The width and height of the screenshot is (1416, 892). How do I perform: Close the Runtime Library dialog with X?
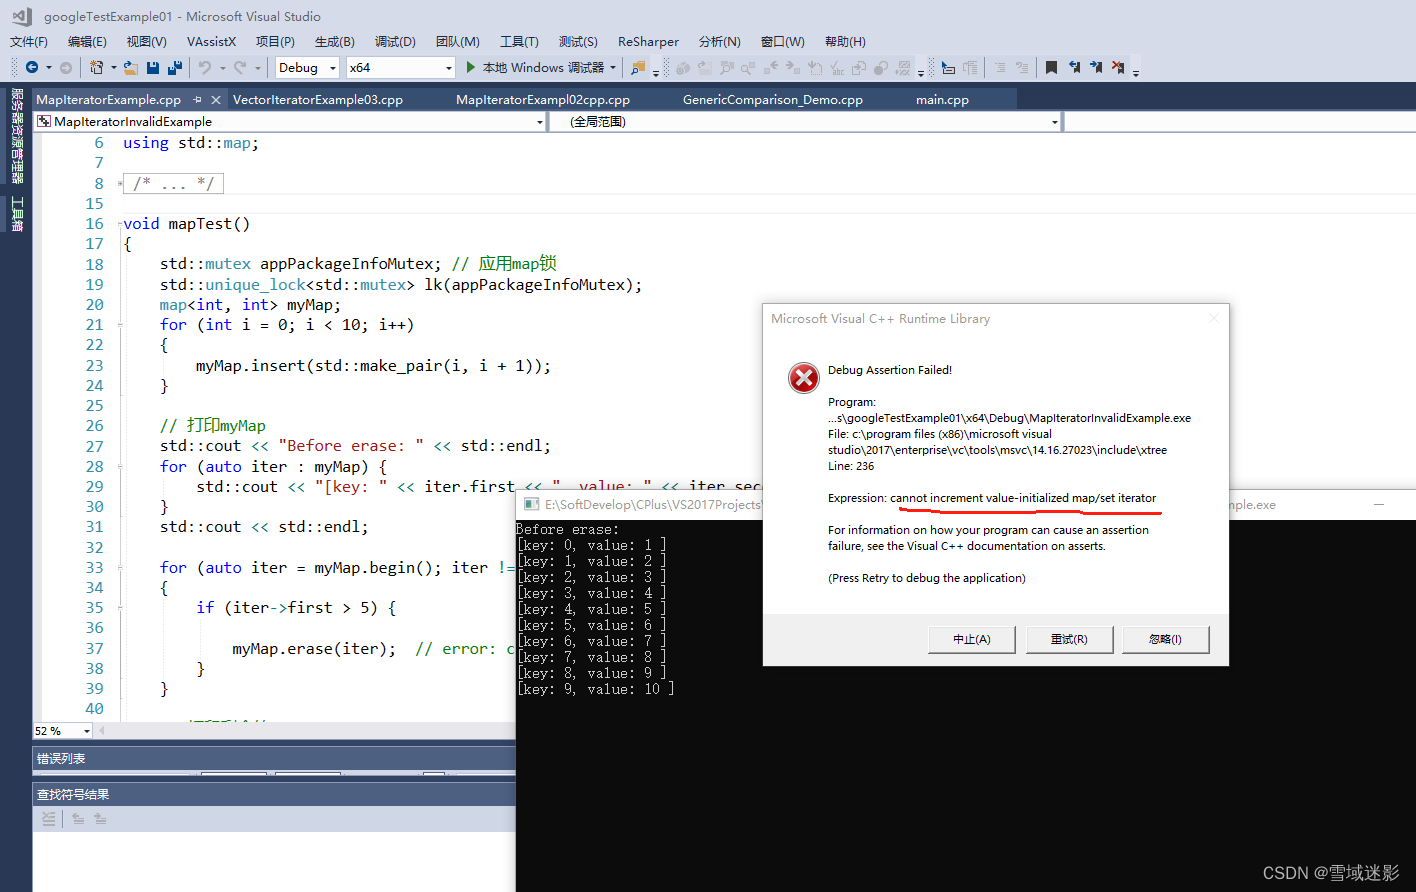1213,318
